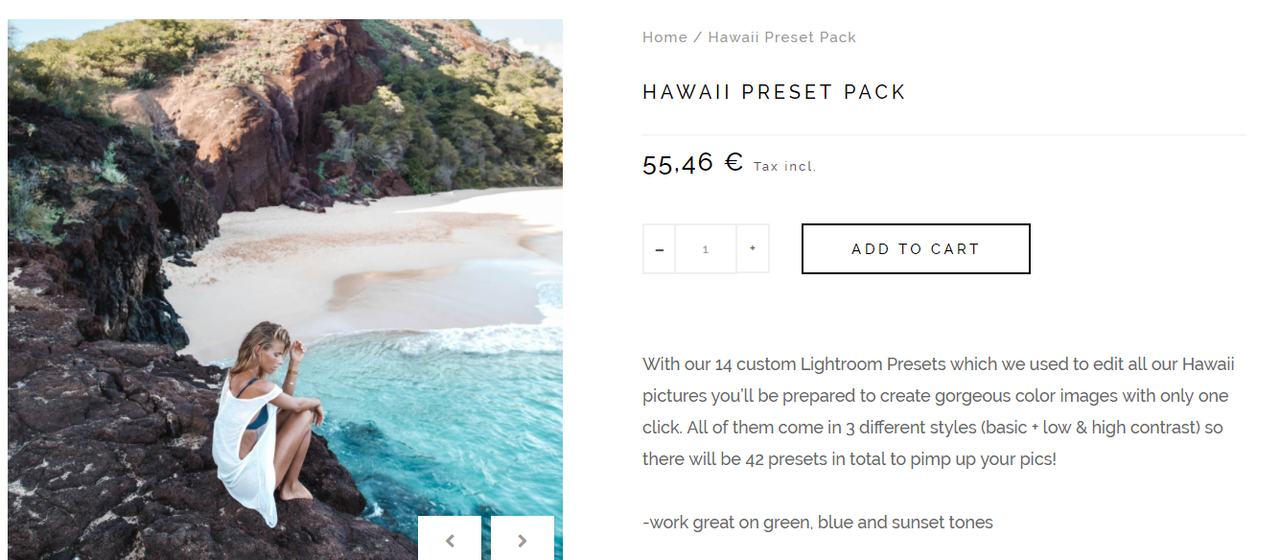The width and height of the screenshot is (1280, 560).
Task: Click the Hawaii Preset Pack breadcrumb
Action: click(x=782, y=37)
